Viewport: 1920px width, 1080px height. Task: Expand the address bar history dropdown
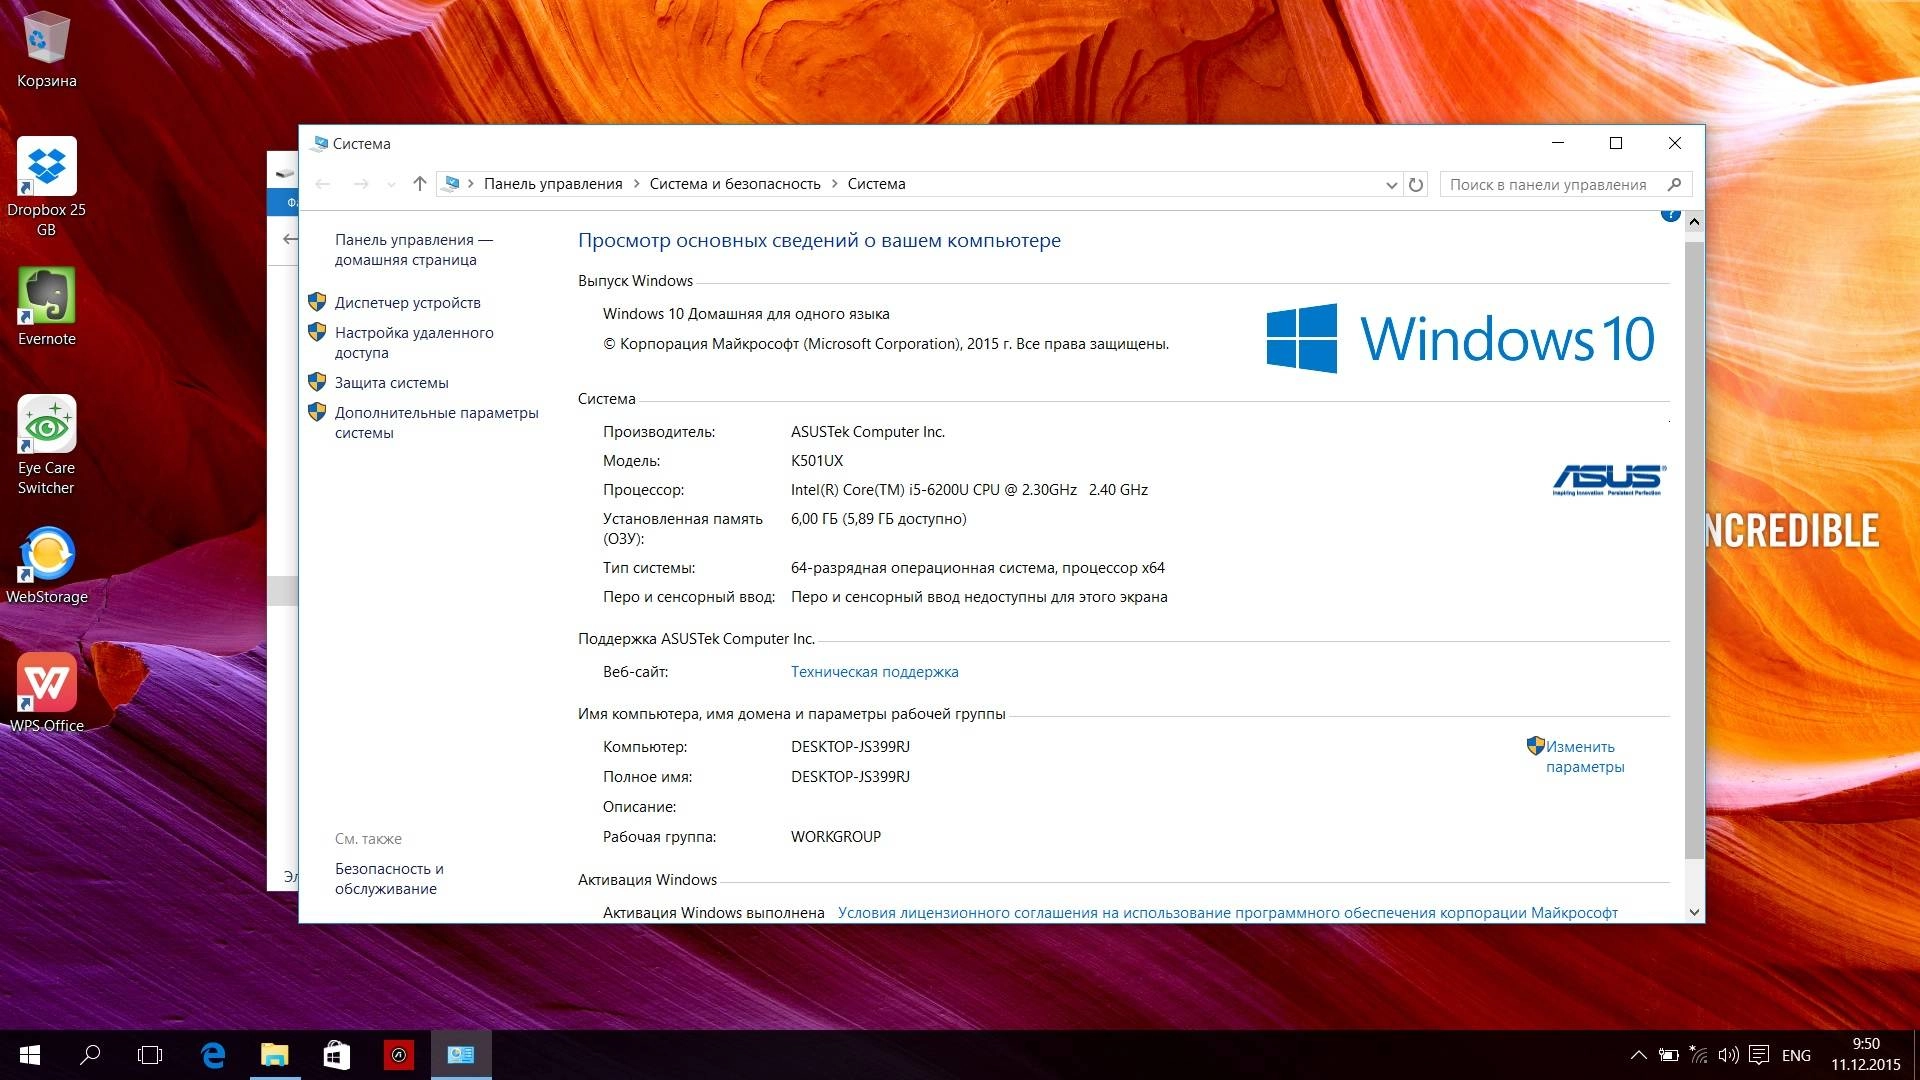click(x=1391, y=185)
